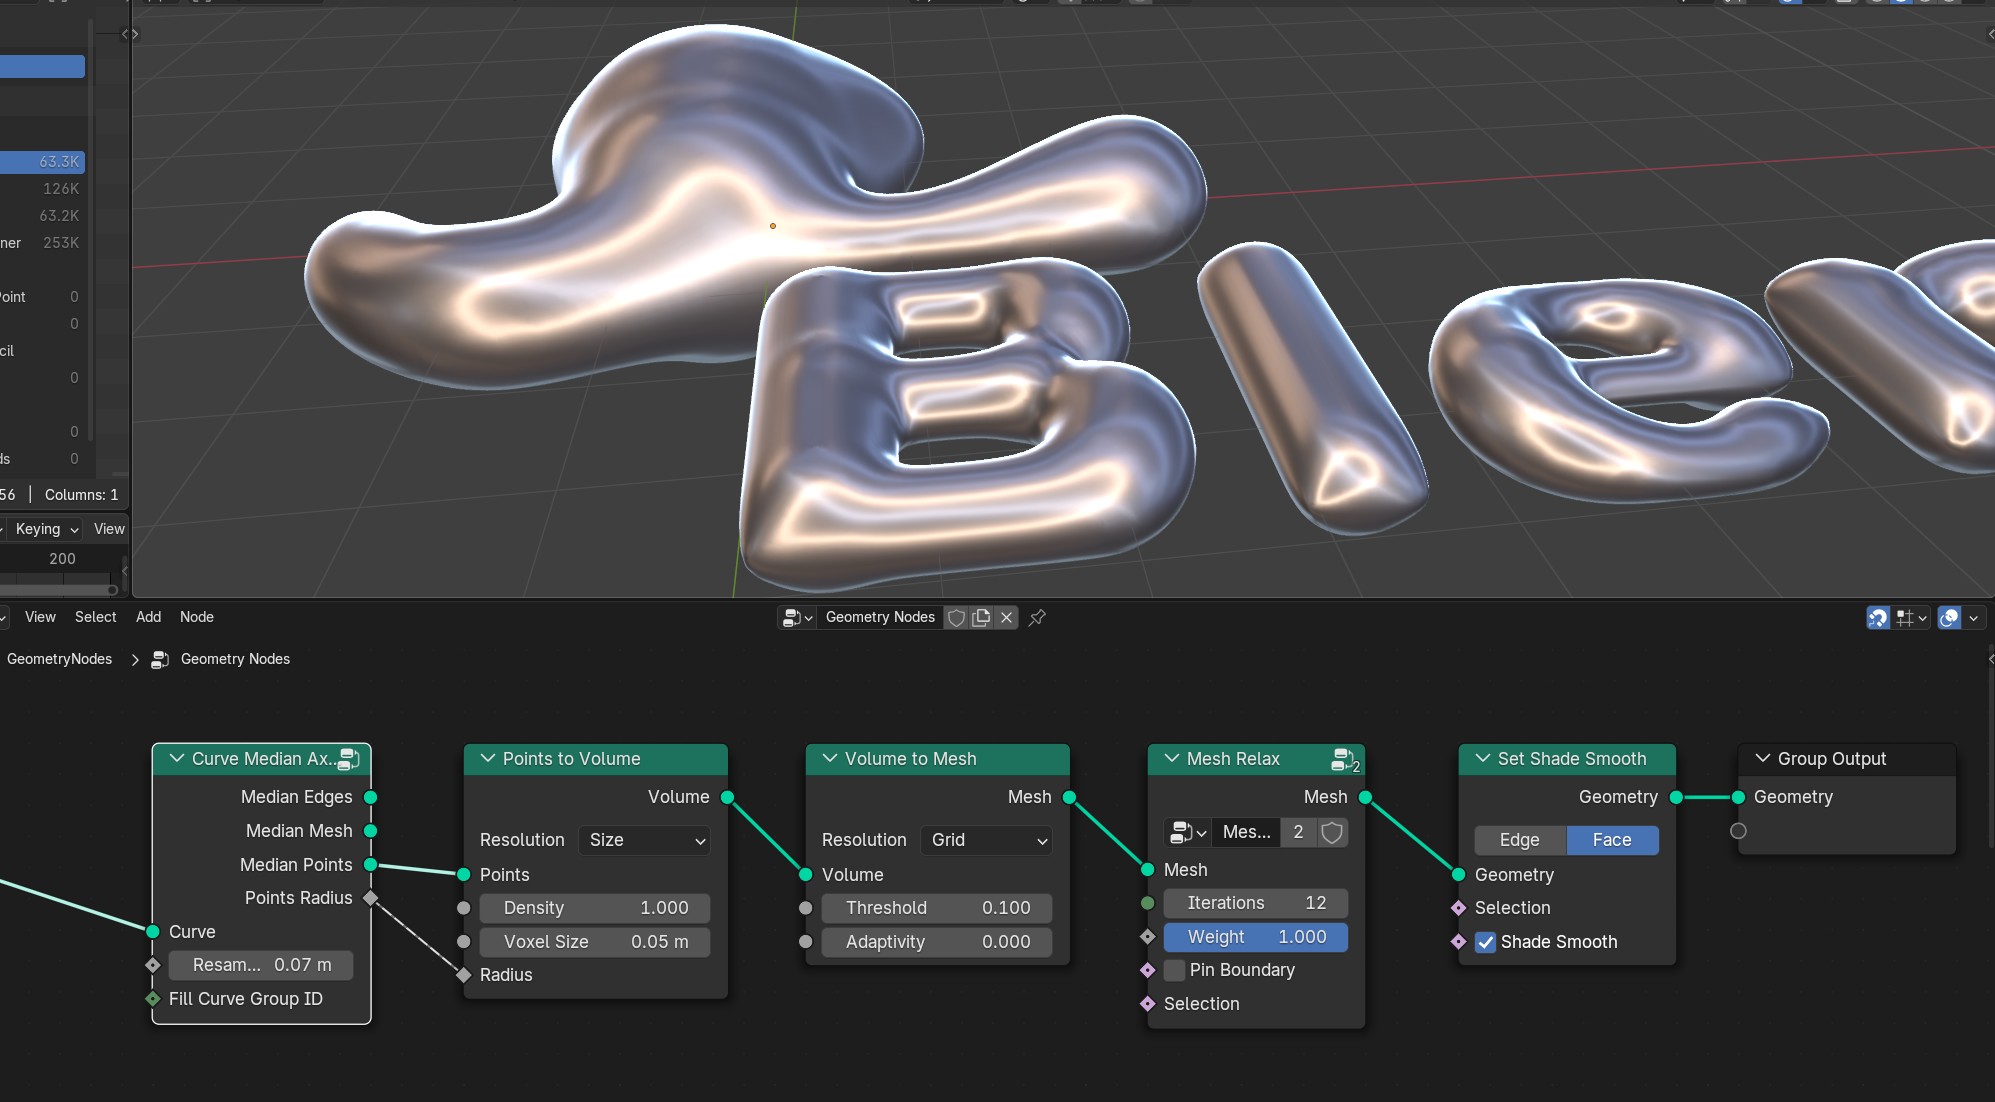Toggle node snapping magnet icon
Image resolution: width=1995 pixels, height=1102 pixels.
[x=1878, y=618]
